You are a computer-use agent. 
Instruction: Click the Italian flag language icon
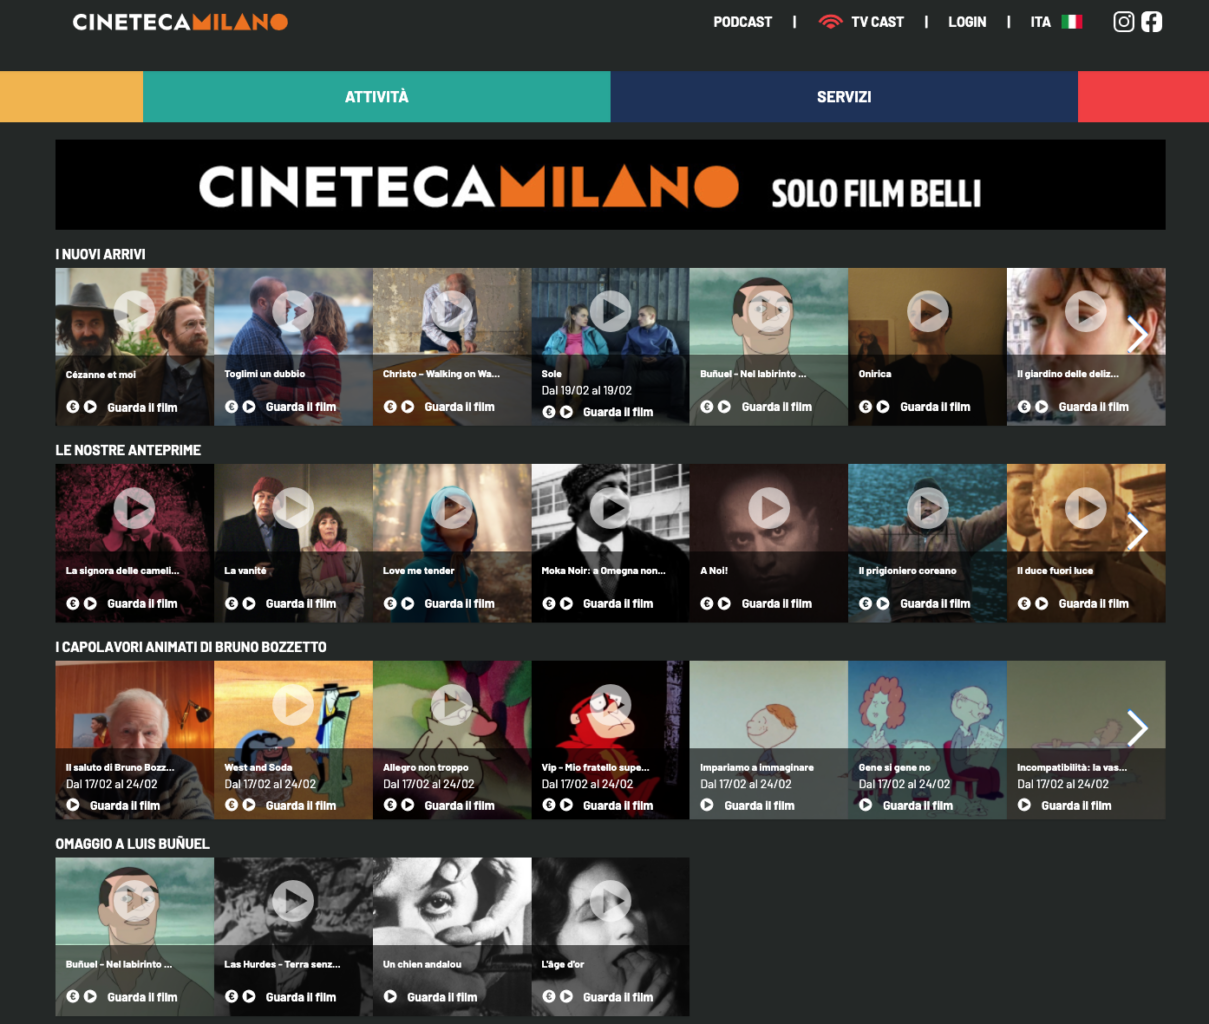(1072, 22)
